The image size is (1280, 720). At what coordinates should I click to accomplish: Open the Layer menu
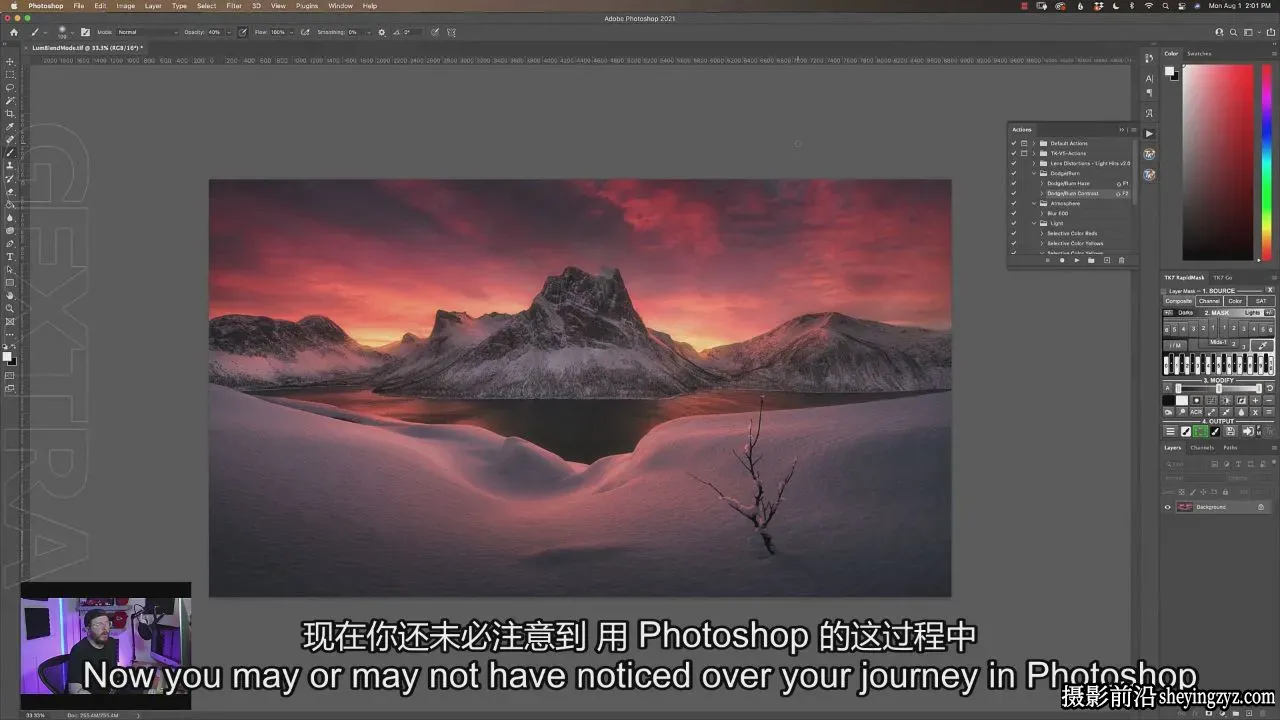(x=153, y=6)
